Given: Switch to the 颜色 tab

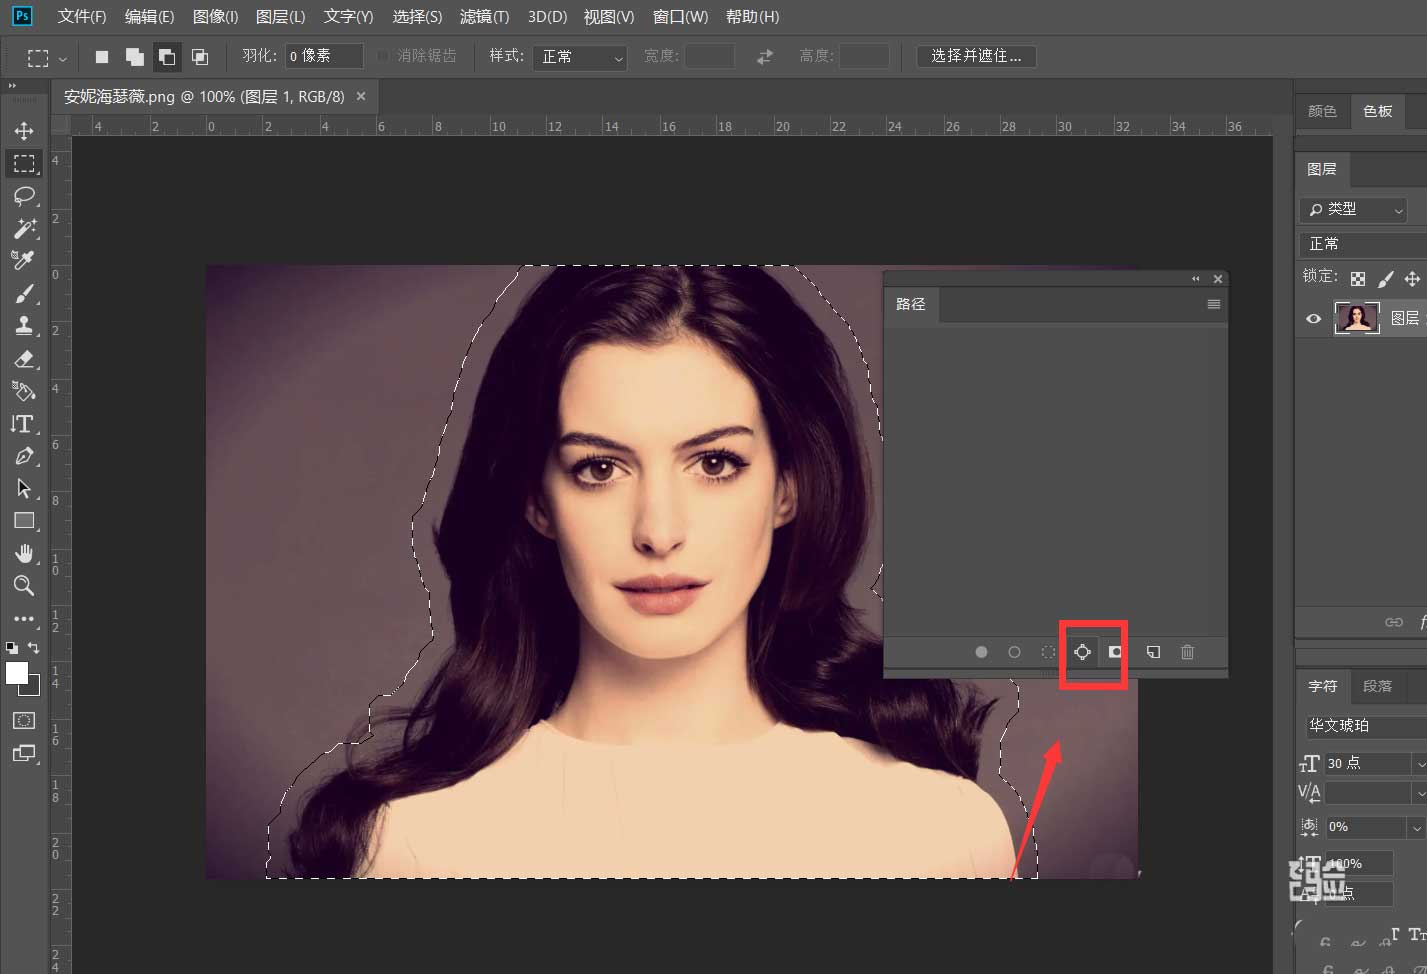Looking at the screenshot, I should (x=1322, y=111).
